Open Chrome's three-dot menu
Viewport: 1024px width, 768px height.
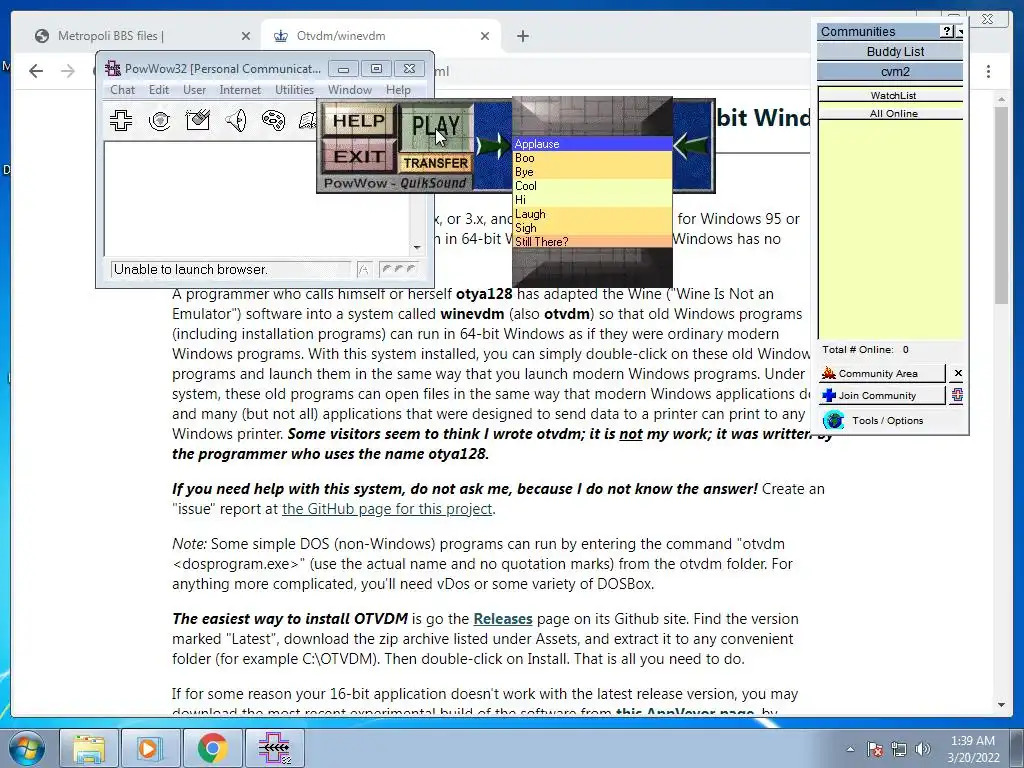(988, 71)
